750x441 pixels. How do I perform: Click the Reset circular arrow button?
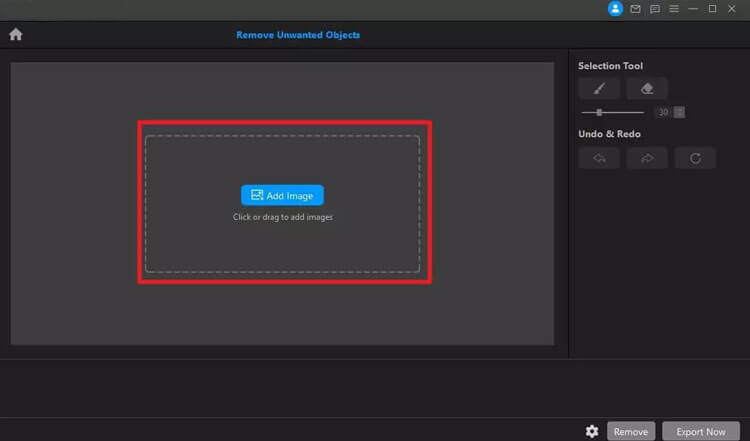[695, 158]
